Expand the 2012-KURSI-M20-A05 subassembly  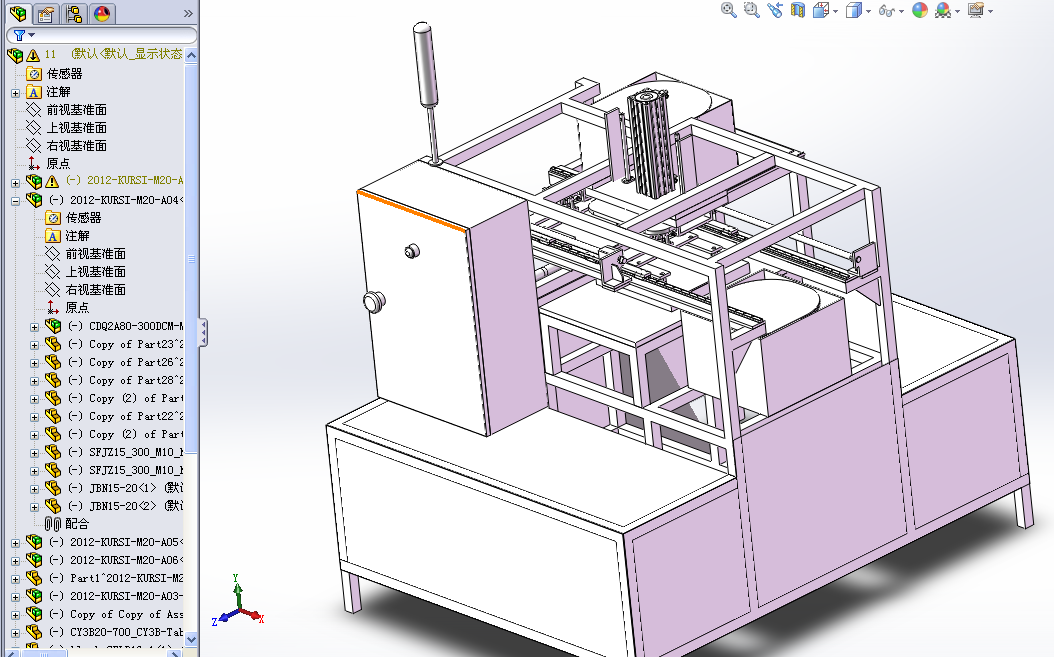pyautogui.click(x=15, y=543)
